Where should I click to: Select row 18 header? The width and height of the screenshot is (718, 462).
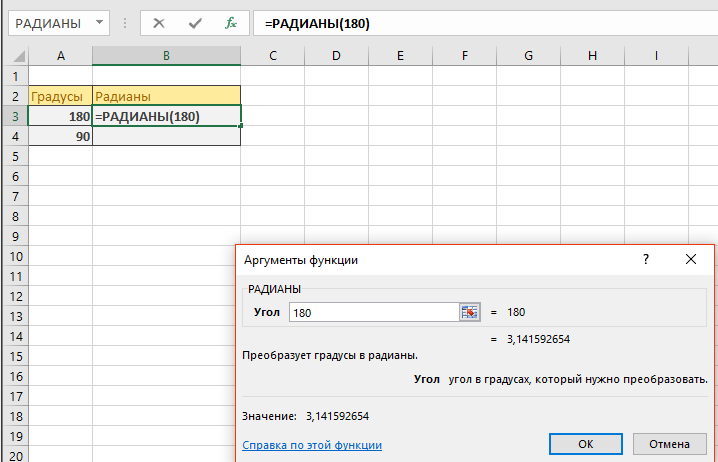tap(16, 416)
